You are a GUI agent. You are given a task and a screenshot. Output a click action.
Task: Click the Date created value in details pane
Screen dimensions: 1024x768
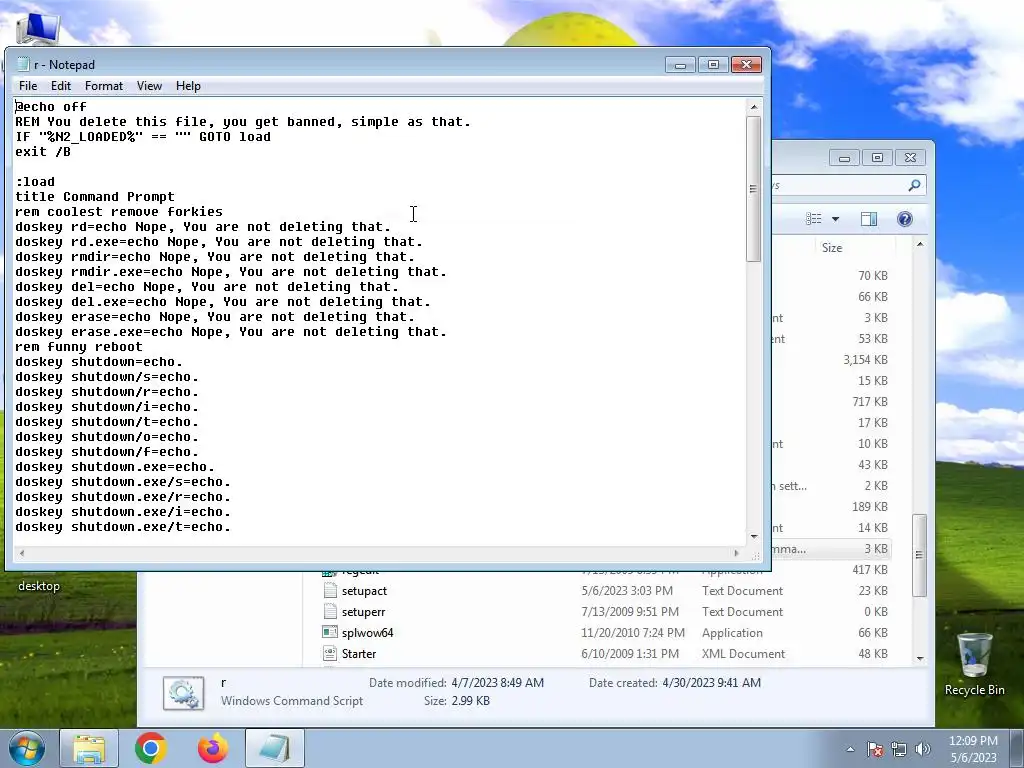coord(711,682)
